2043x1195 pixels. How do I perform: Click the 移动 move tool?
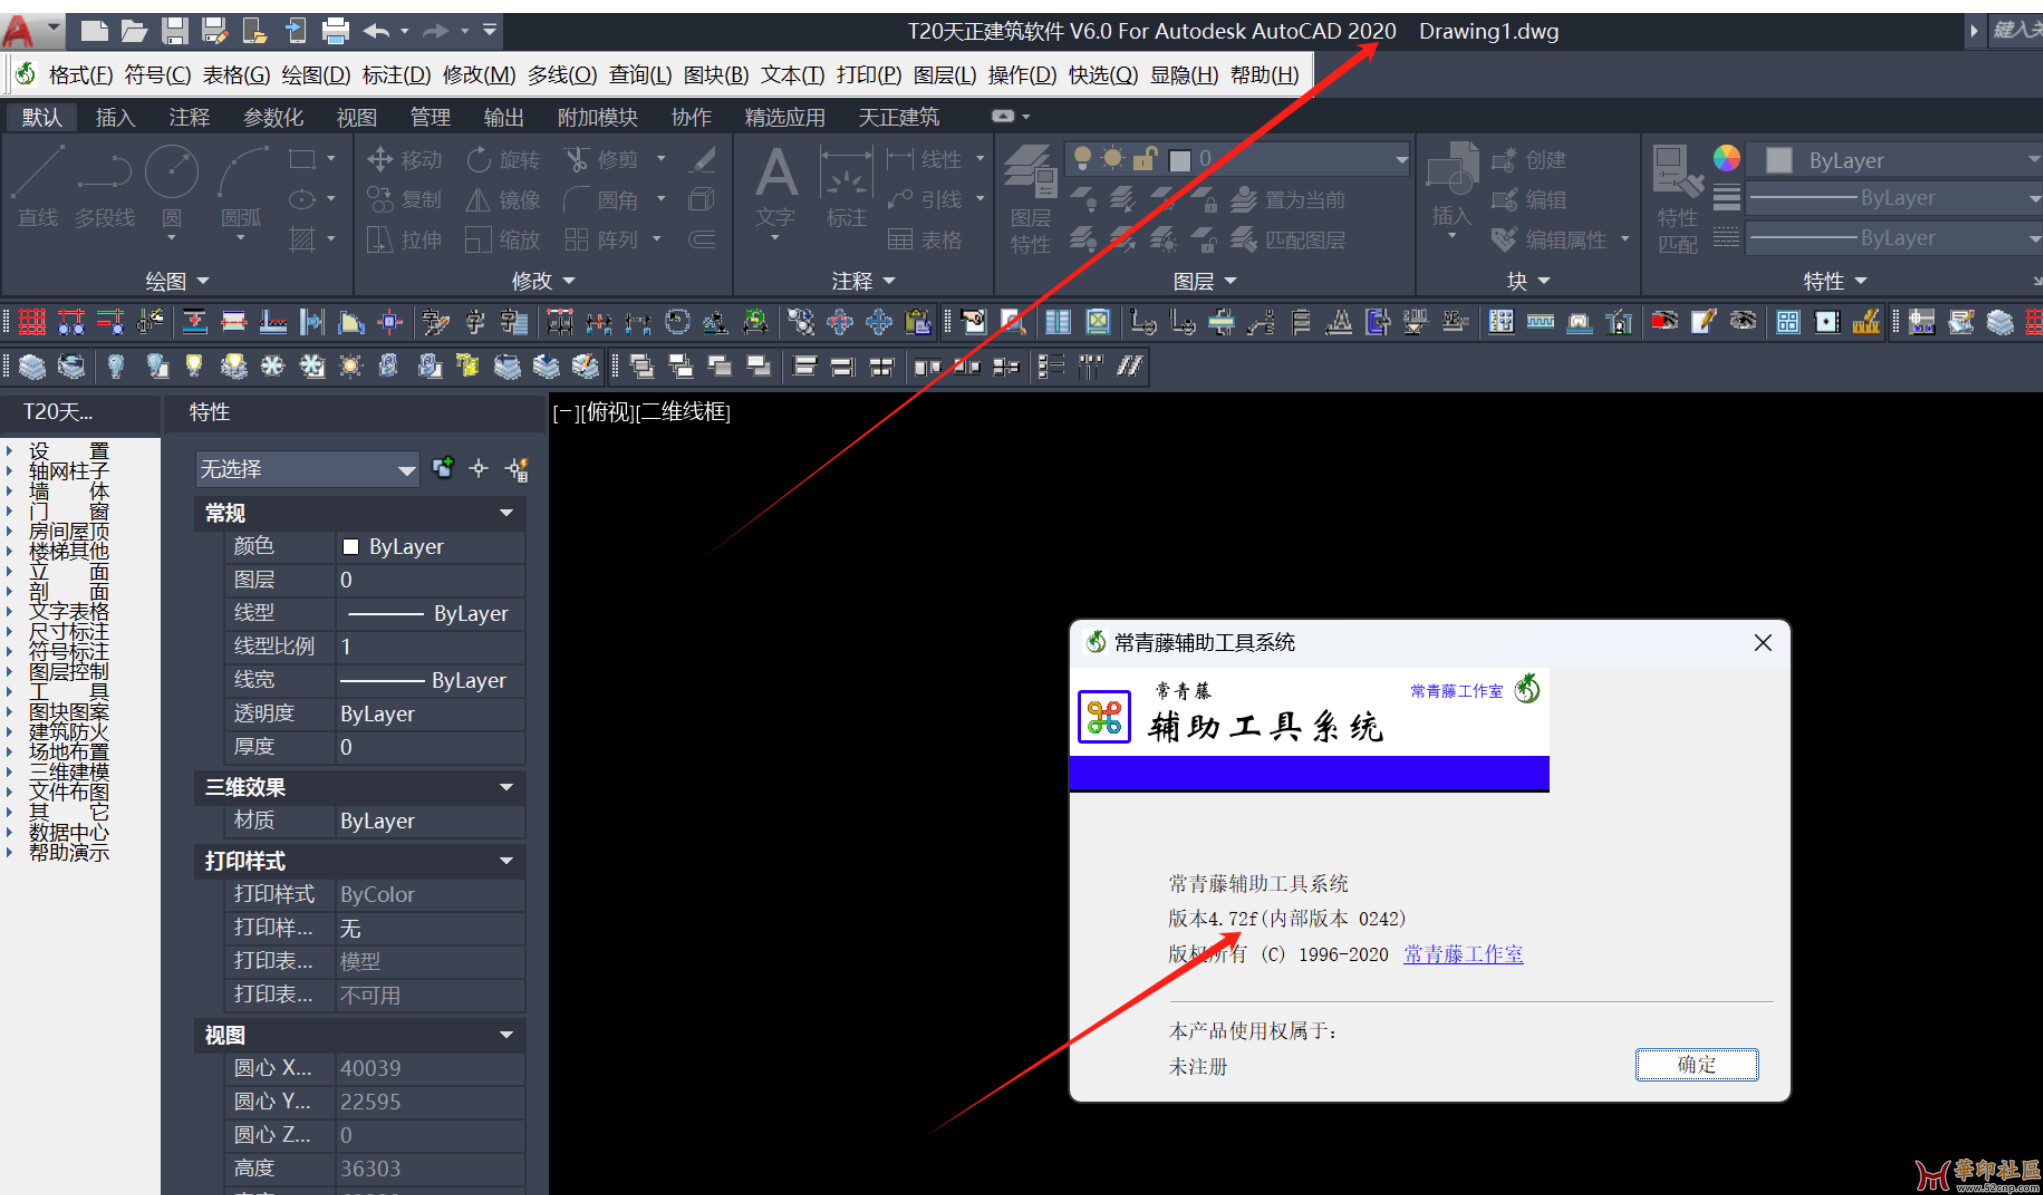[404, 159]
